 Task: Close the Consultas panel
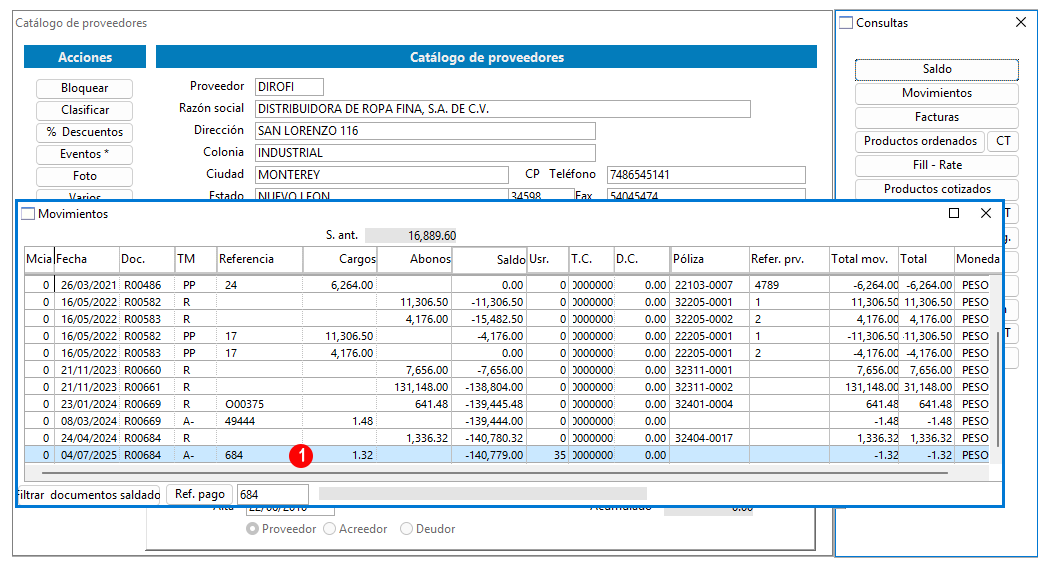click(x=1020, y=22)
